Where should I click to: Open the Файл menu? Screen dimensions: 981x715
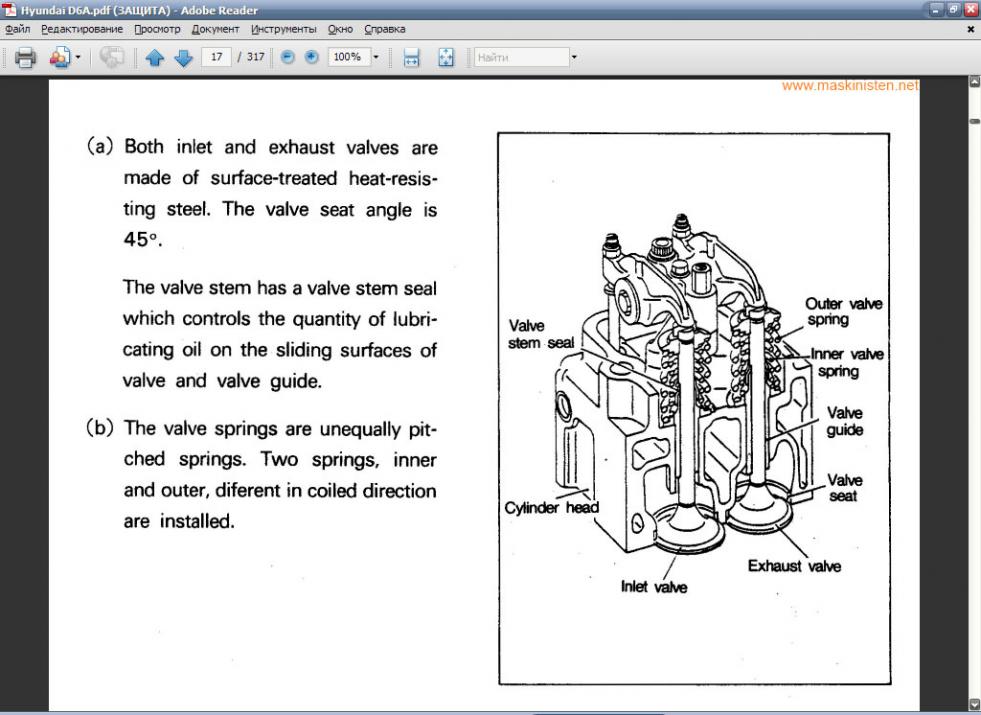point(18,29)
